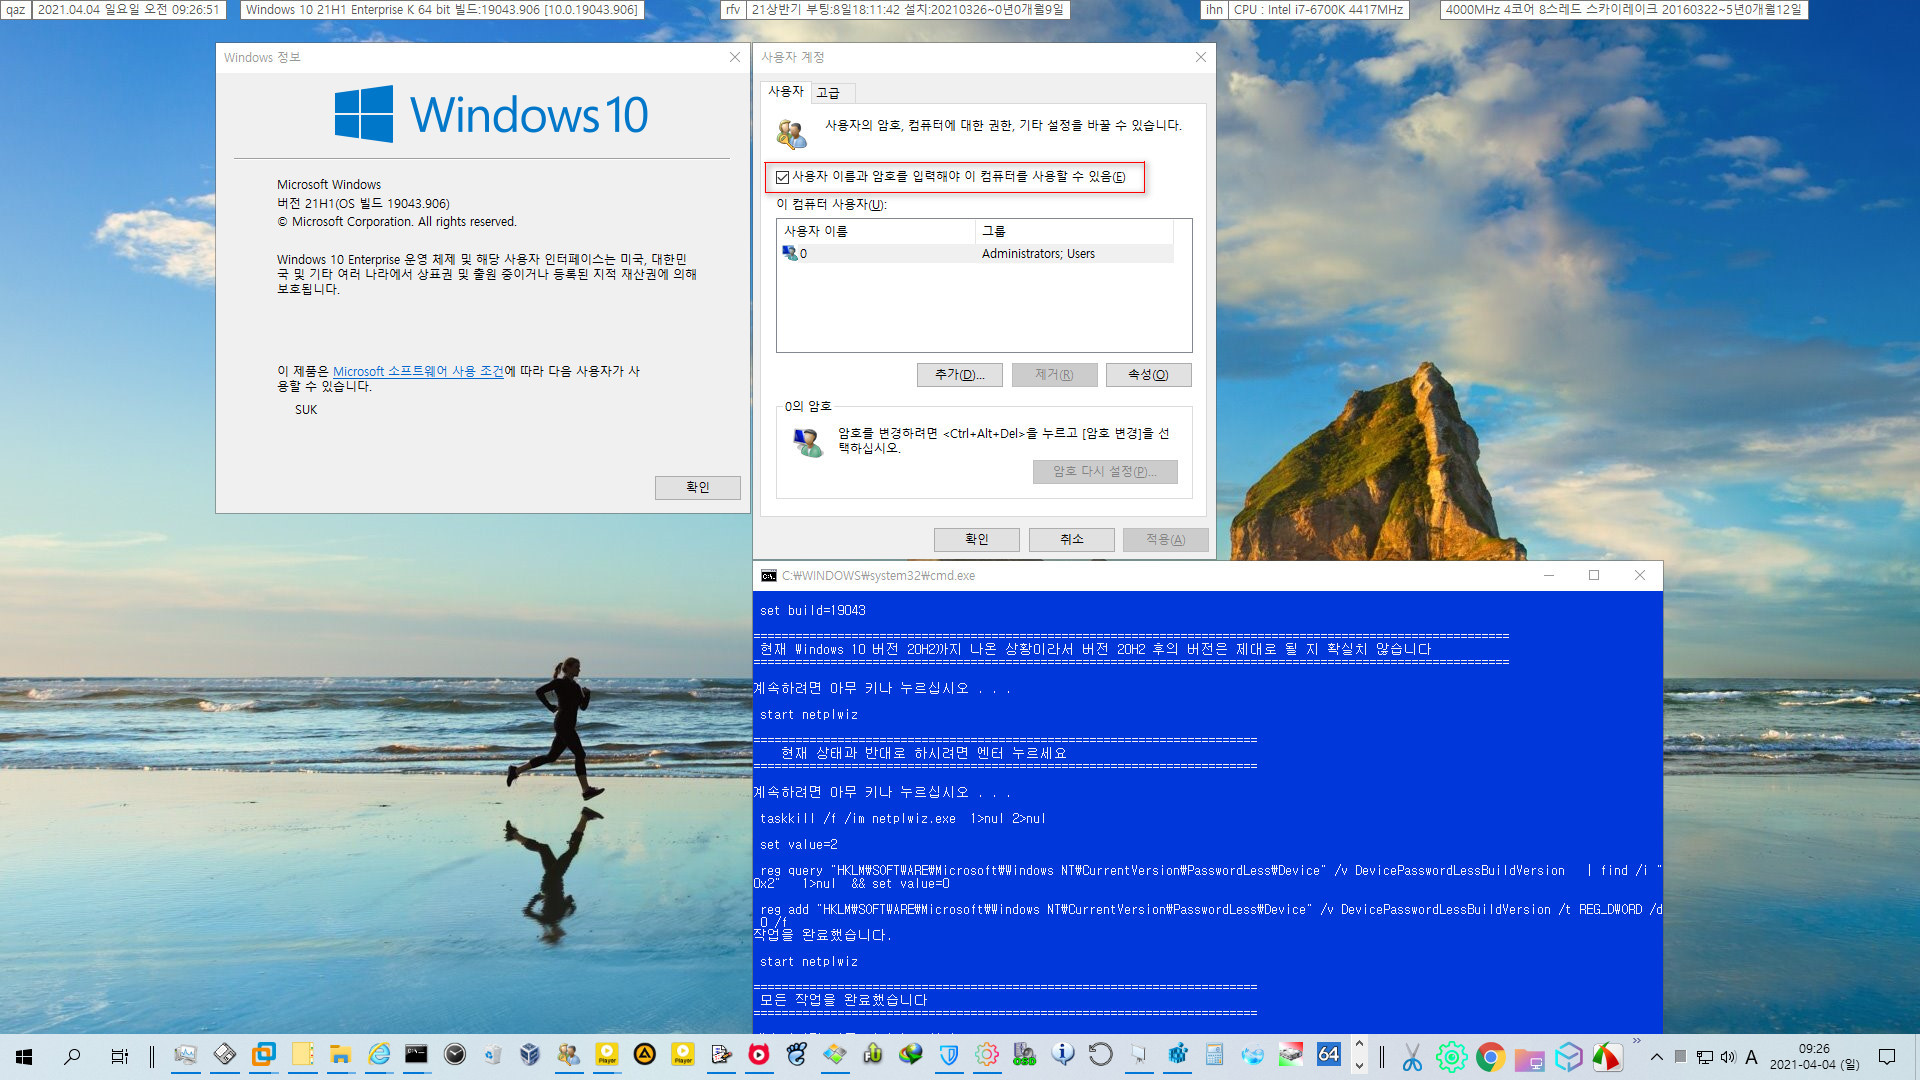
Task: Click the 속성(O) button
Action: coord(1148,375)
